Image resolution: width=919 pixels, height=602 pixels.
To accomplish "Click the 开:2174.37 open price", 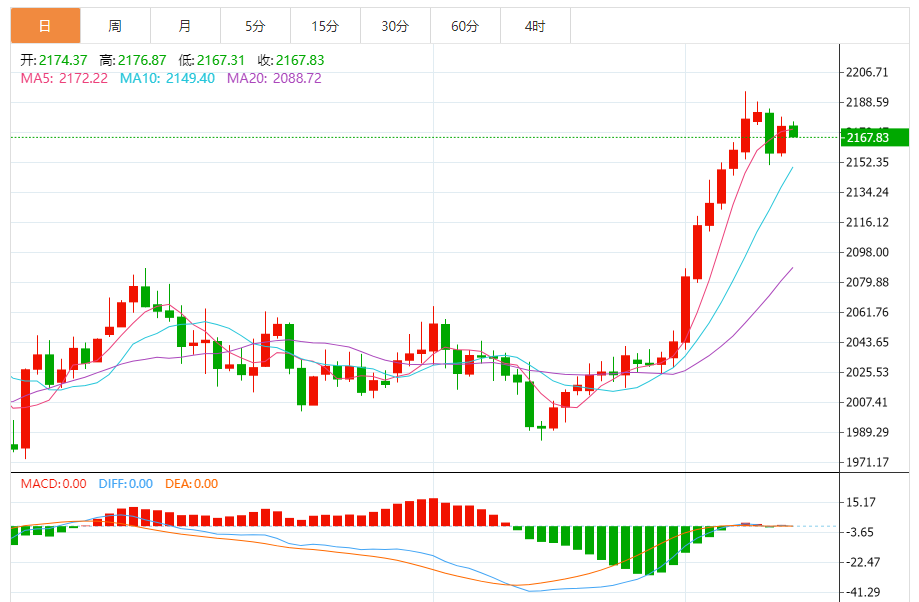I will click(x=54, y=60).
